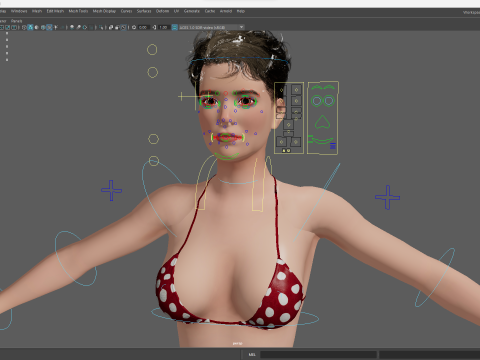Select the character's left eye green control
This screenshot has width=480, height=360.
pyautogui.click(x=246, y=101)
